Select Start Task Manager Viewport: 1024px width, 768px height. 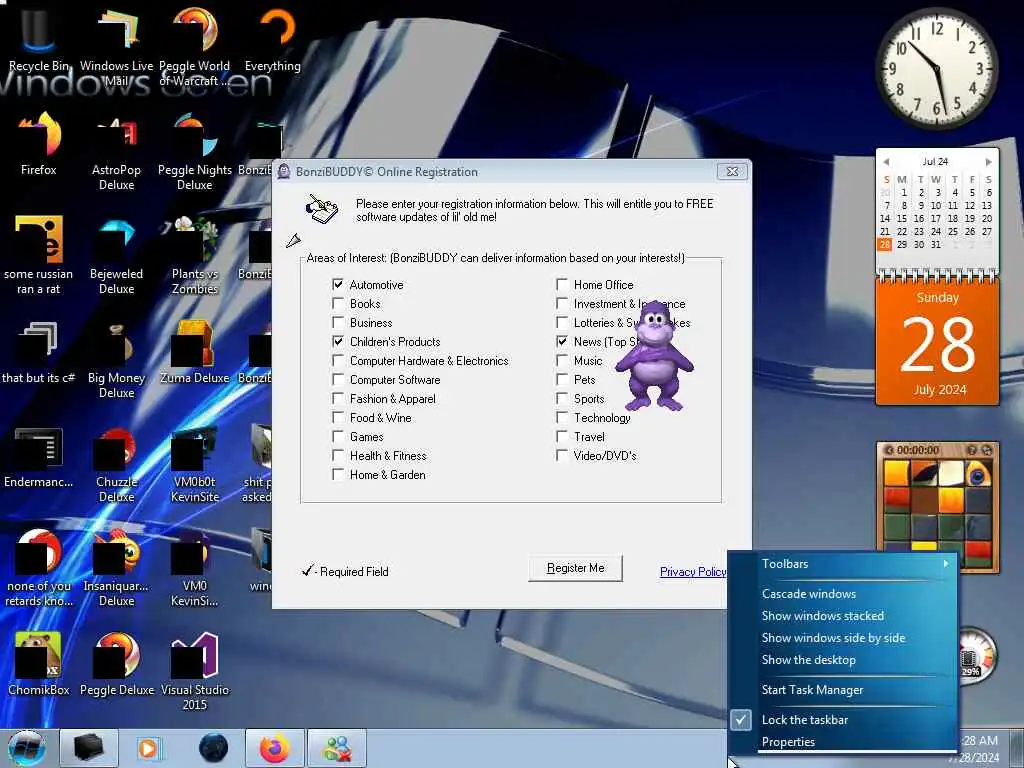click(842, 690)
